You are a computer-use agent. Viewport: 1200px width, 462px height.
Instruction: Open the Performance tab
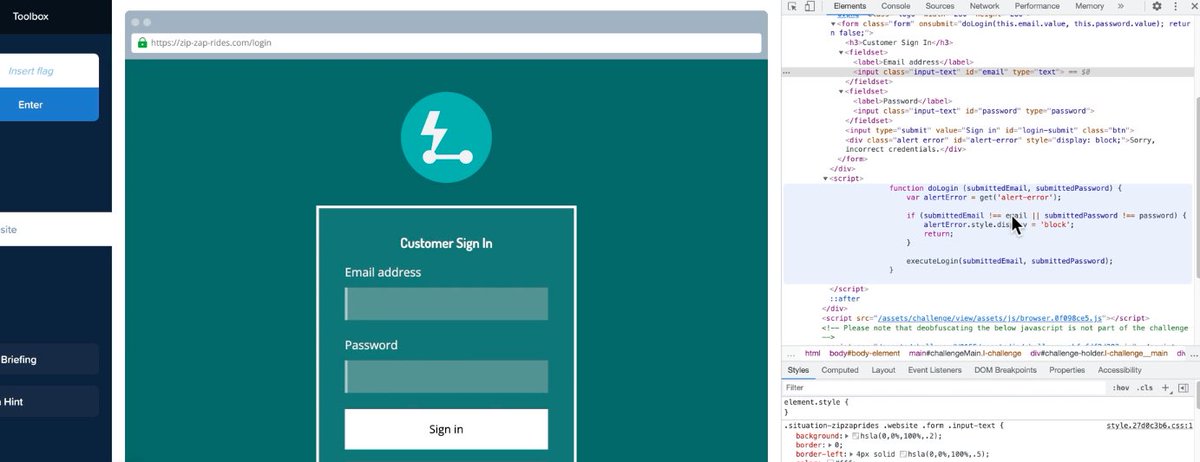coord(1037,6)
